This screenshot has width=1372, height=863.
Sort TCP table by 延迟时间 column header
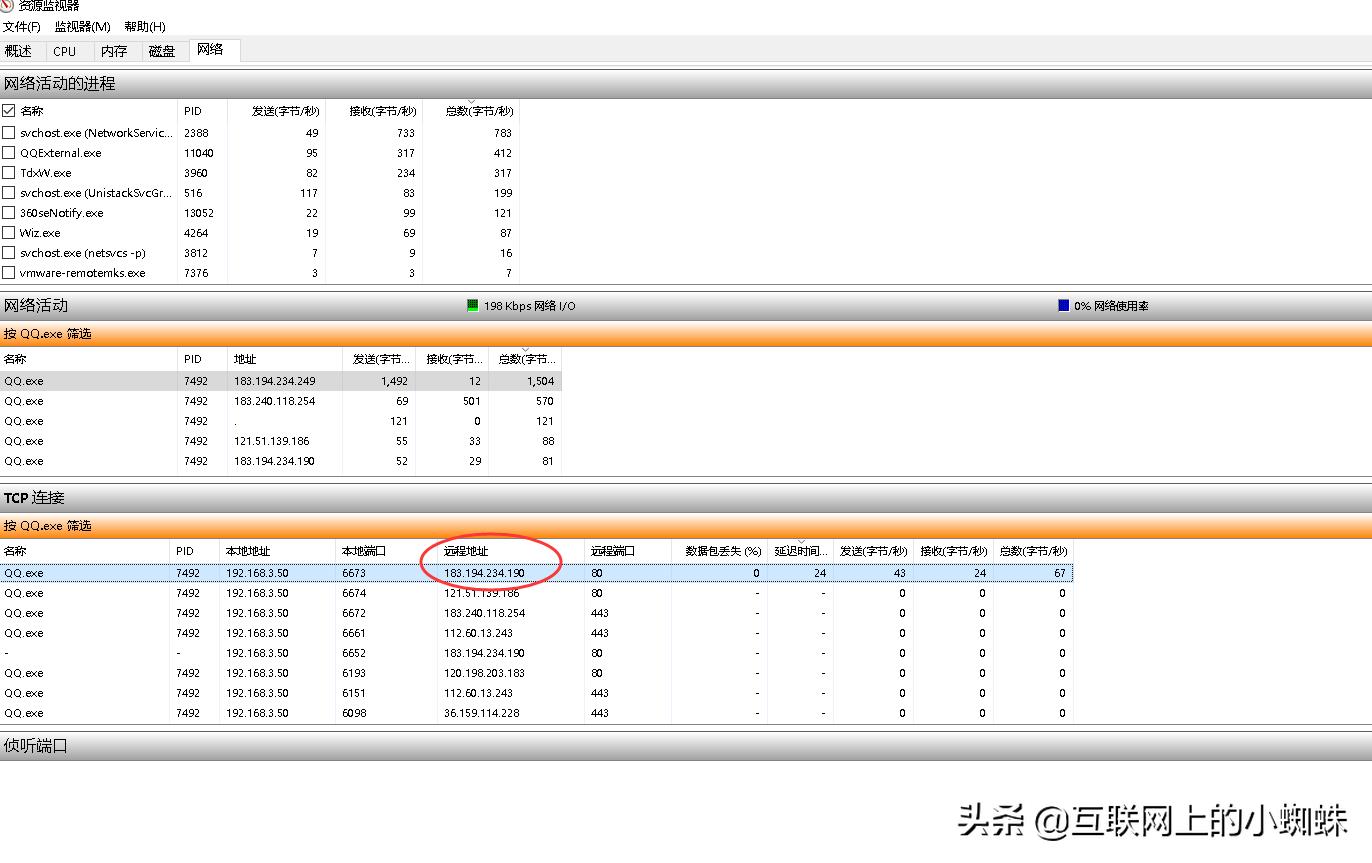800,551
